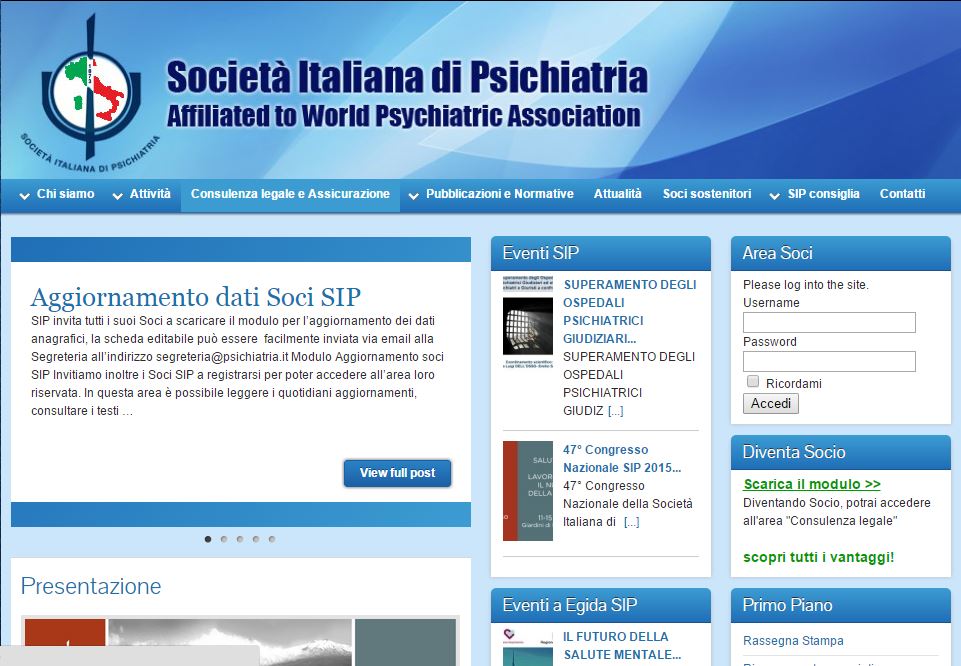Click the Presentazione section heading
The image size is (961, 666).
click(91, 586)
